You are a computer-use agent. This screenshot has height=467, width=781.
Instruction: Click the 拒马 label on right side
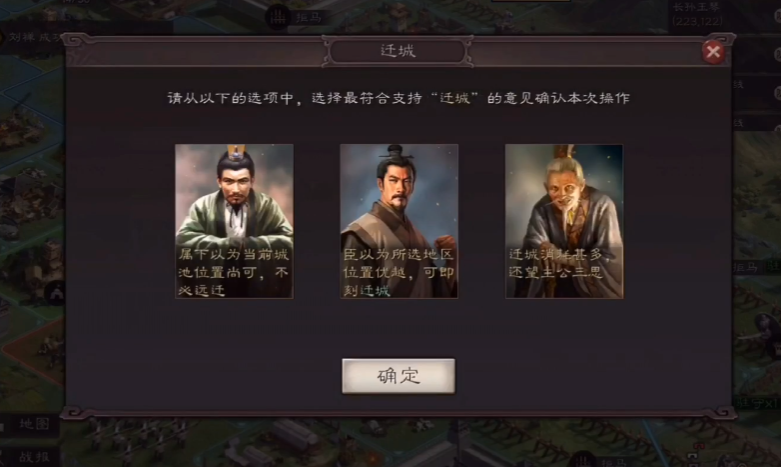tap(746, 268)
